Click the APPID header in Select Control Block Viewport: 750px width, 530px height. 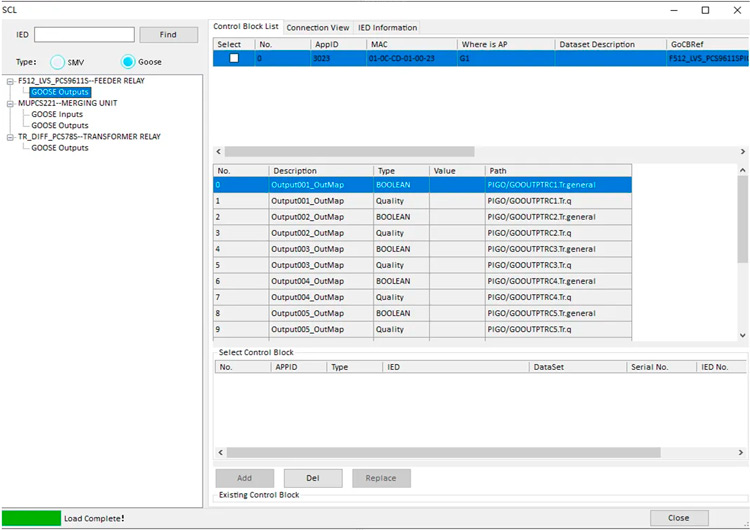tap(299, 367)
